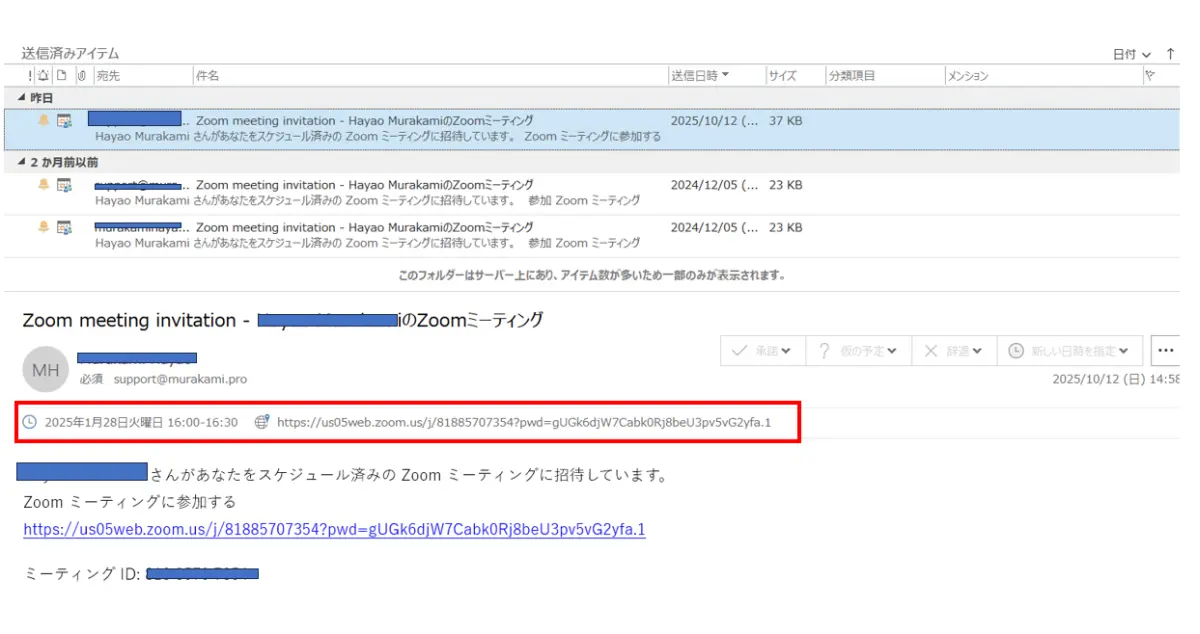The height and width of the screenshot is (634, 1200).
Task: Open the Zoom join link in message body
Action: tap(334, 530)
